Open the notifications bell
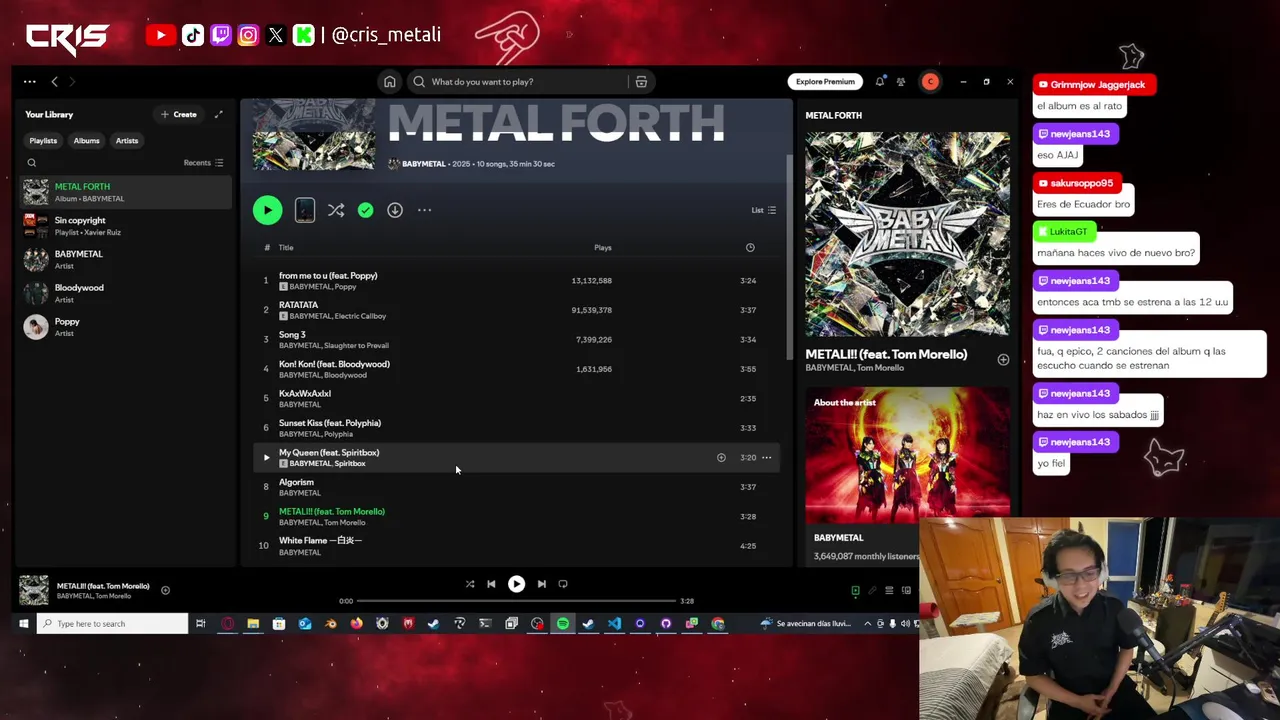The height and width of the screenshot is (720, 1280). tap(880, 82)
